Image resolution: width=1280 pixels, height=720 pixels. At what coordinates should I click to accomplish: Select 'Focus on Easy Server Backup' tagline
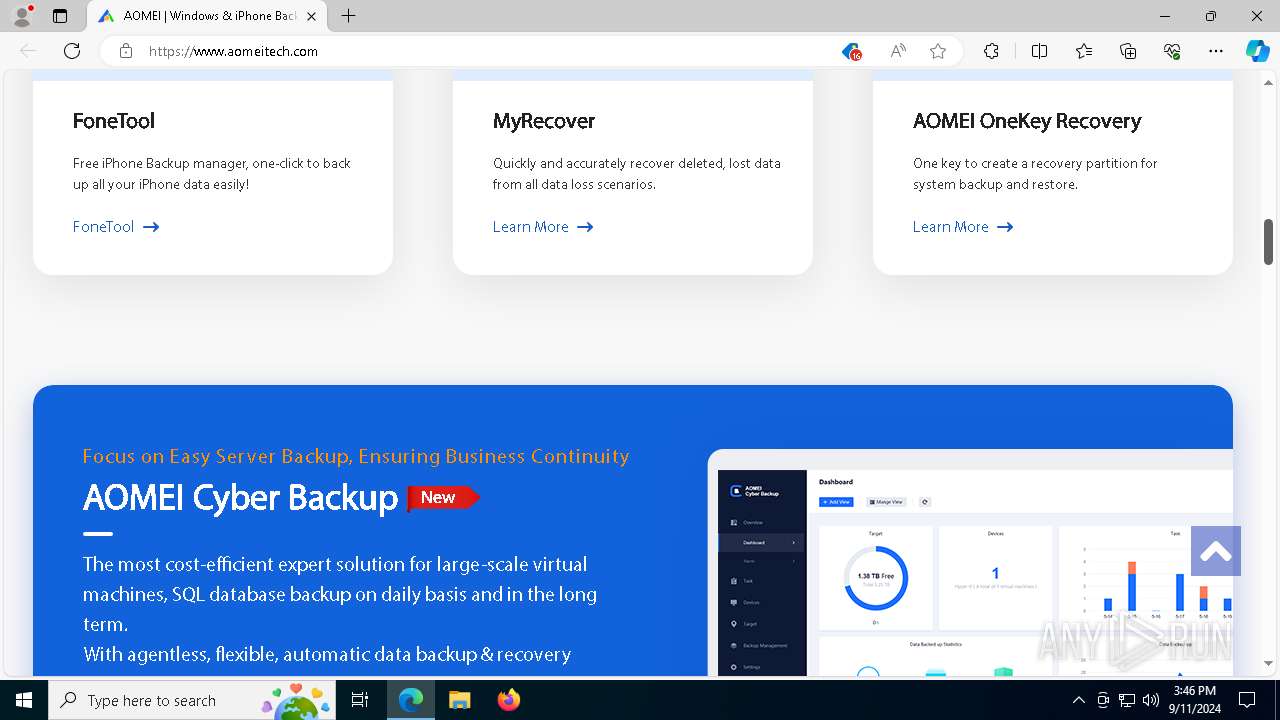[x=356, y=456]
